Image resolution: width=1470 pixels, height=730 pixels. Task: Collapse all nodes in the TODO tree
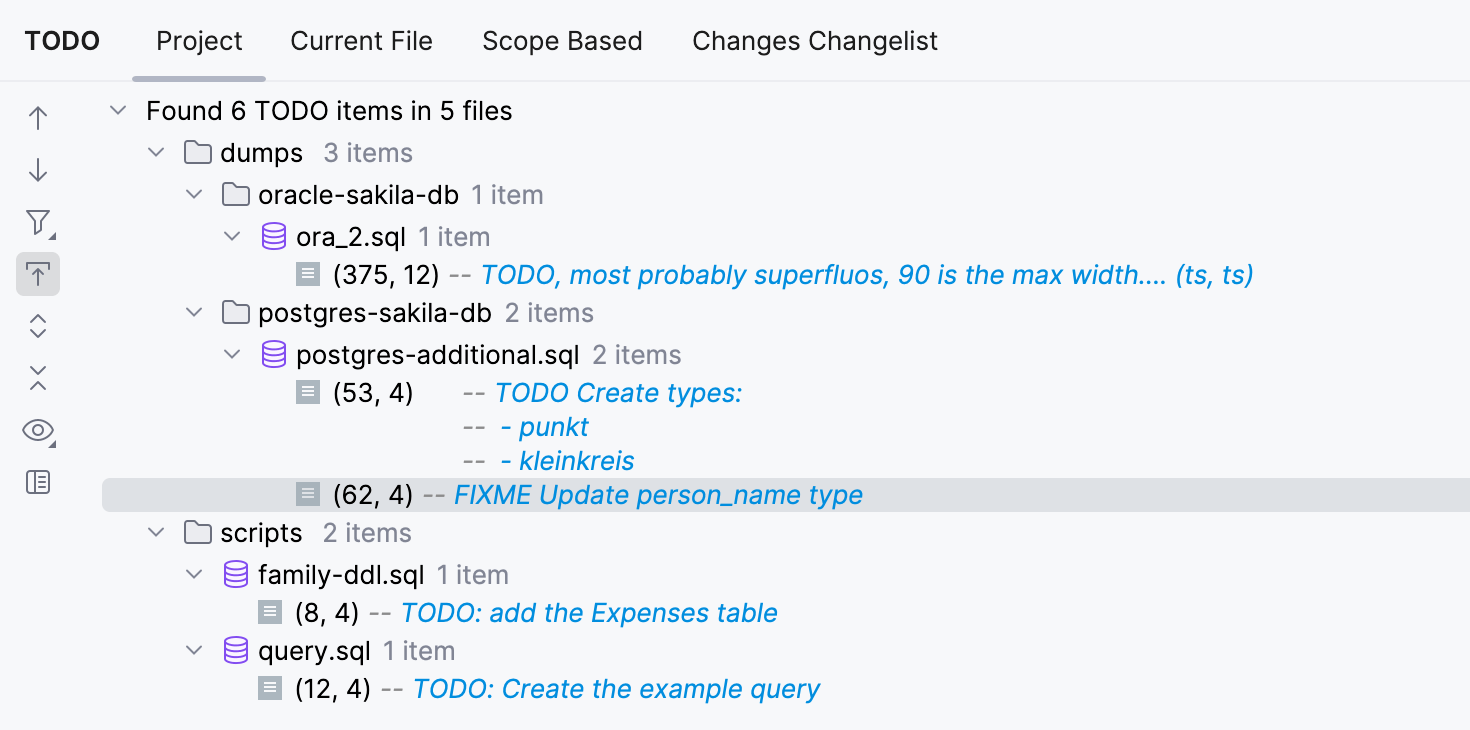[x=37, y=378]
